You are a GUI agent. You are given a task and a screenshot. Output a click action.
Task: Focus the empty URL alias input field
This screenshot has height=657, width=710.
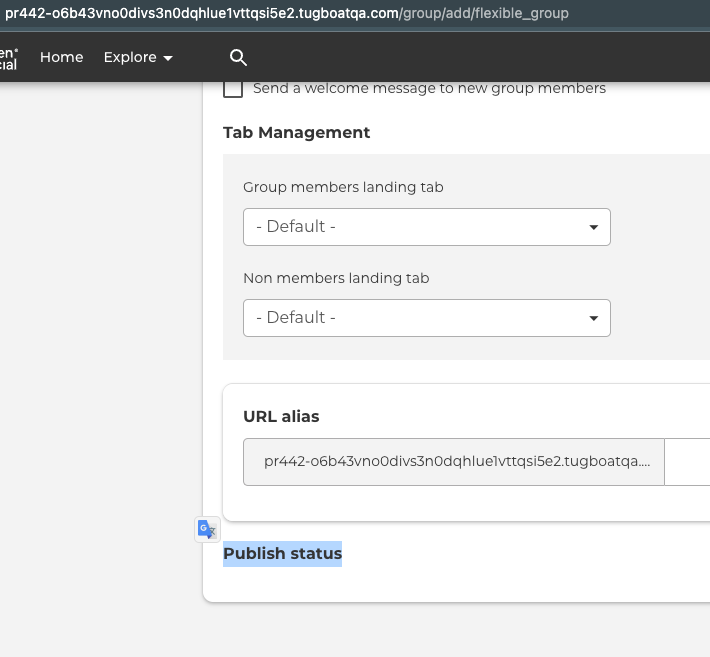(688, 461)
